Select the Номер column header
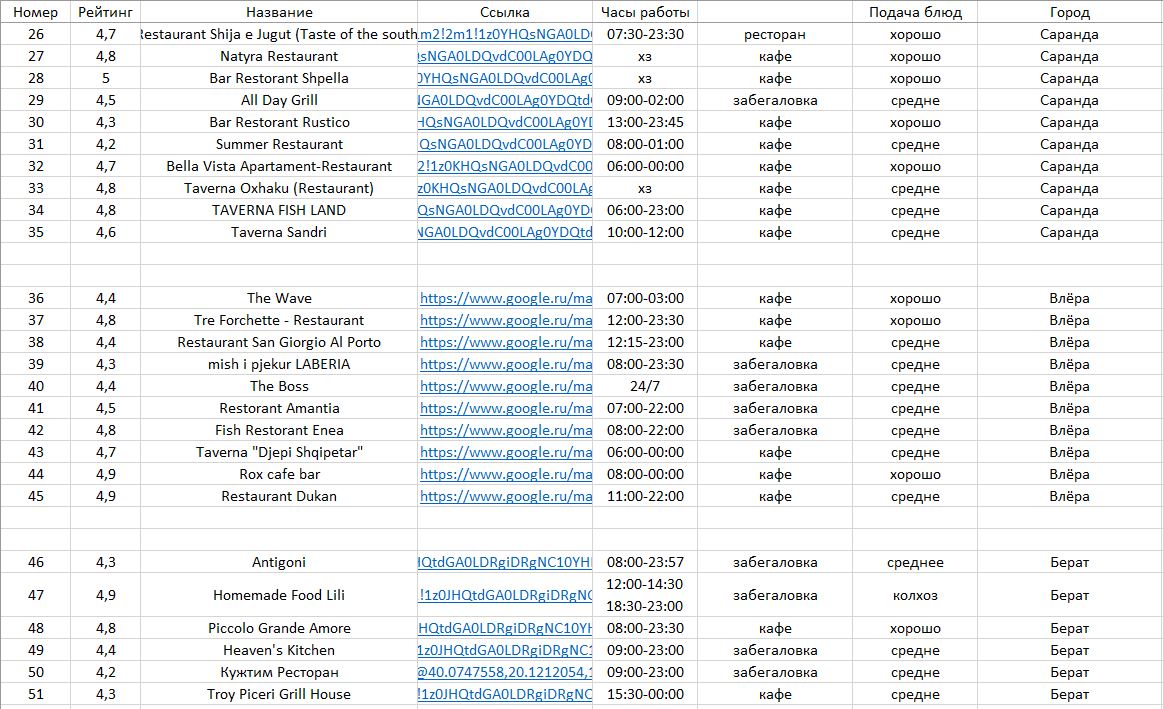 (36, 12)
